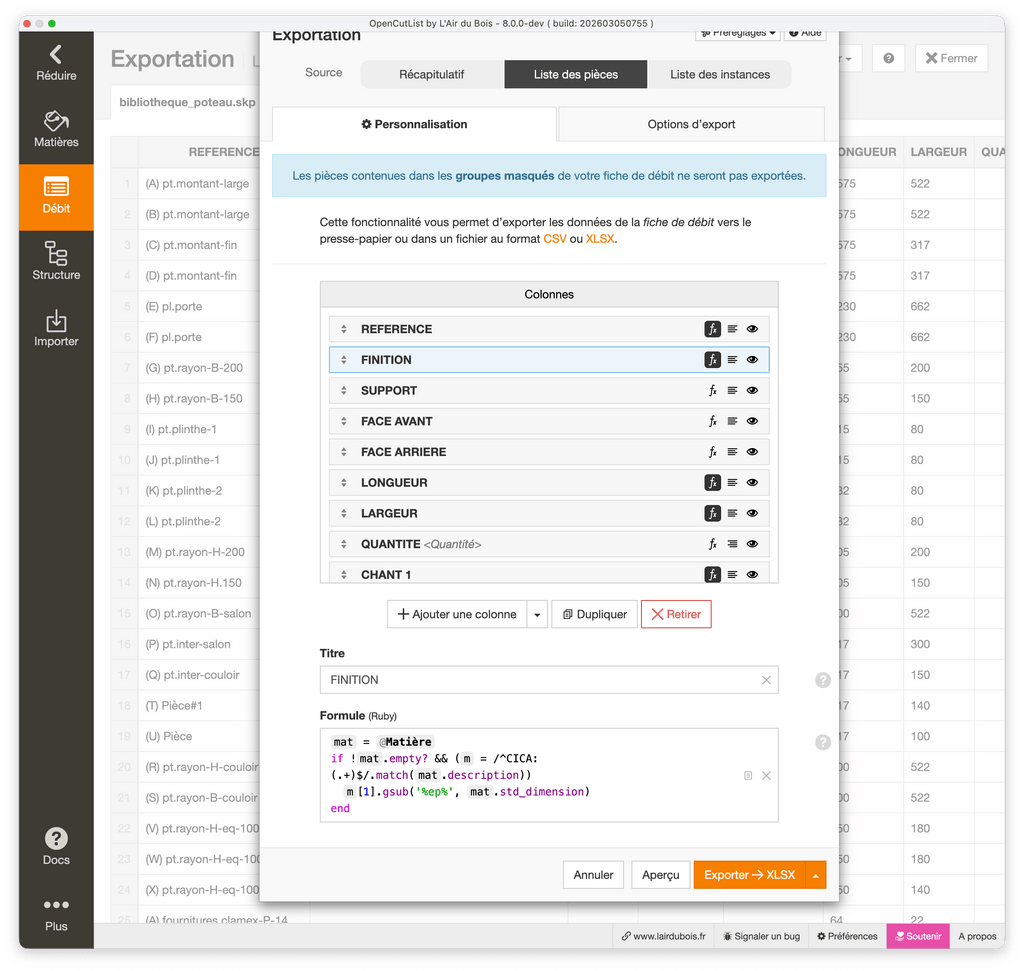Toggle eye icon for LARGEUR column
The width and height of the screenshot is (1024, 971).
752,514
